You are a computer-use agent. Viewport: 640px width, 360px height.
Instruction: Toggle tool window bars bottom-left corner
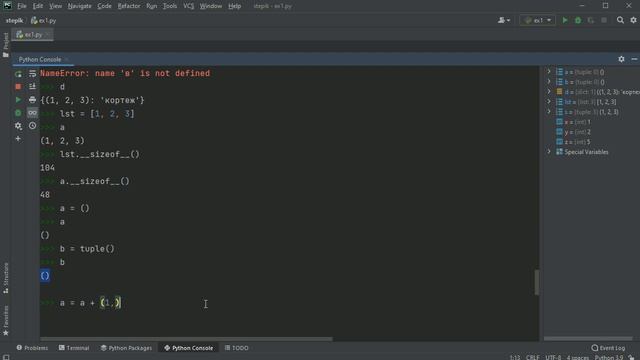6,357
